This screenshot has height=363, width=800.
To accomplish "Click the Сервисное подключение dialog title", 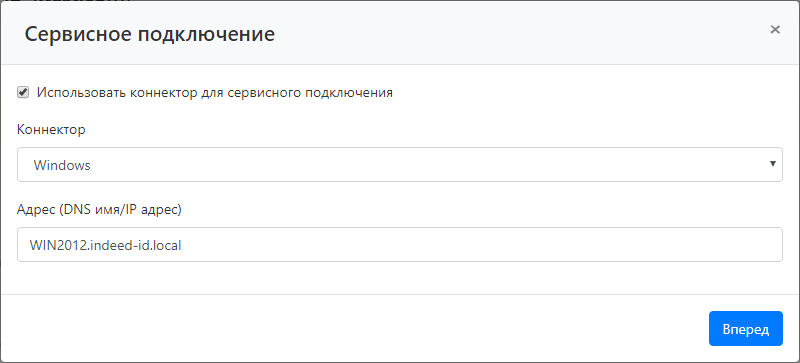I will tap(149, 34).
